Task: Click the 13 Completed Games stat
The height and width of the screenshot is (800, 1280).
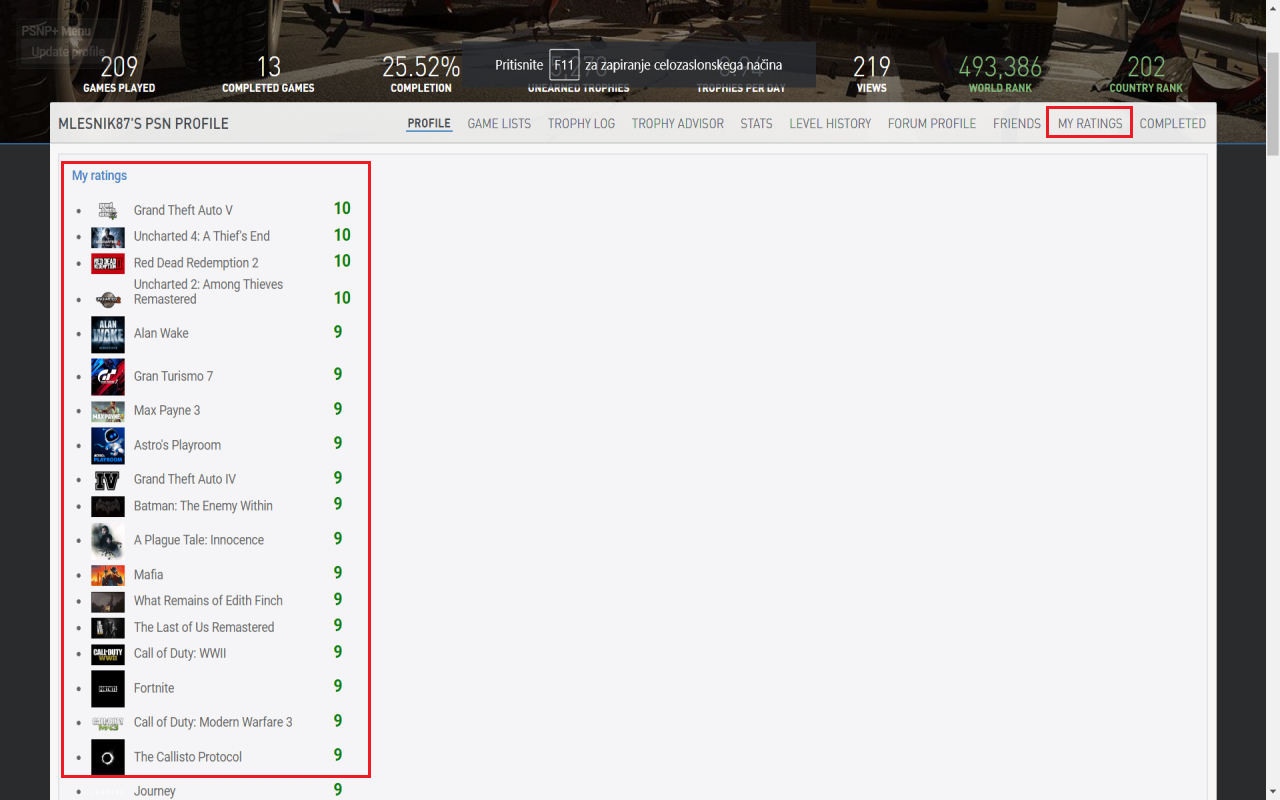Action: (268, 74)
